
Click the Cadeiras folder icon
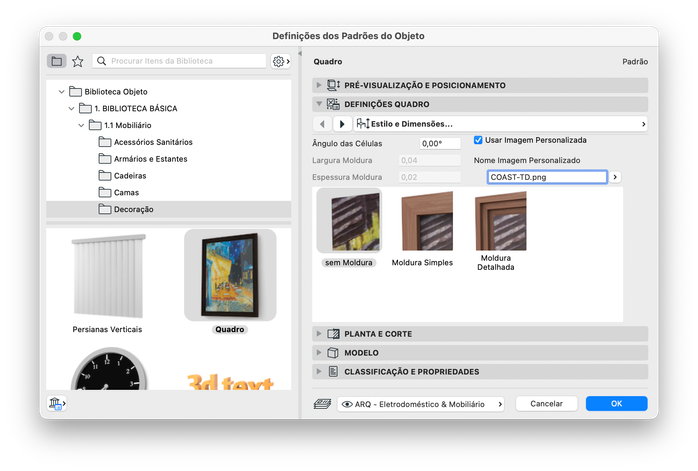[x=105, y=175]
